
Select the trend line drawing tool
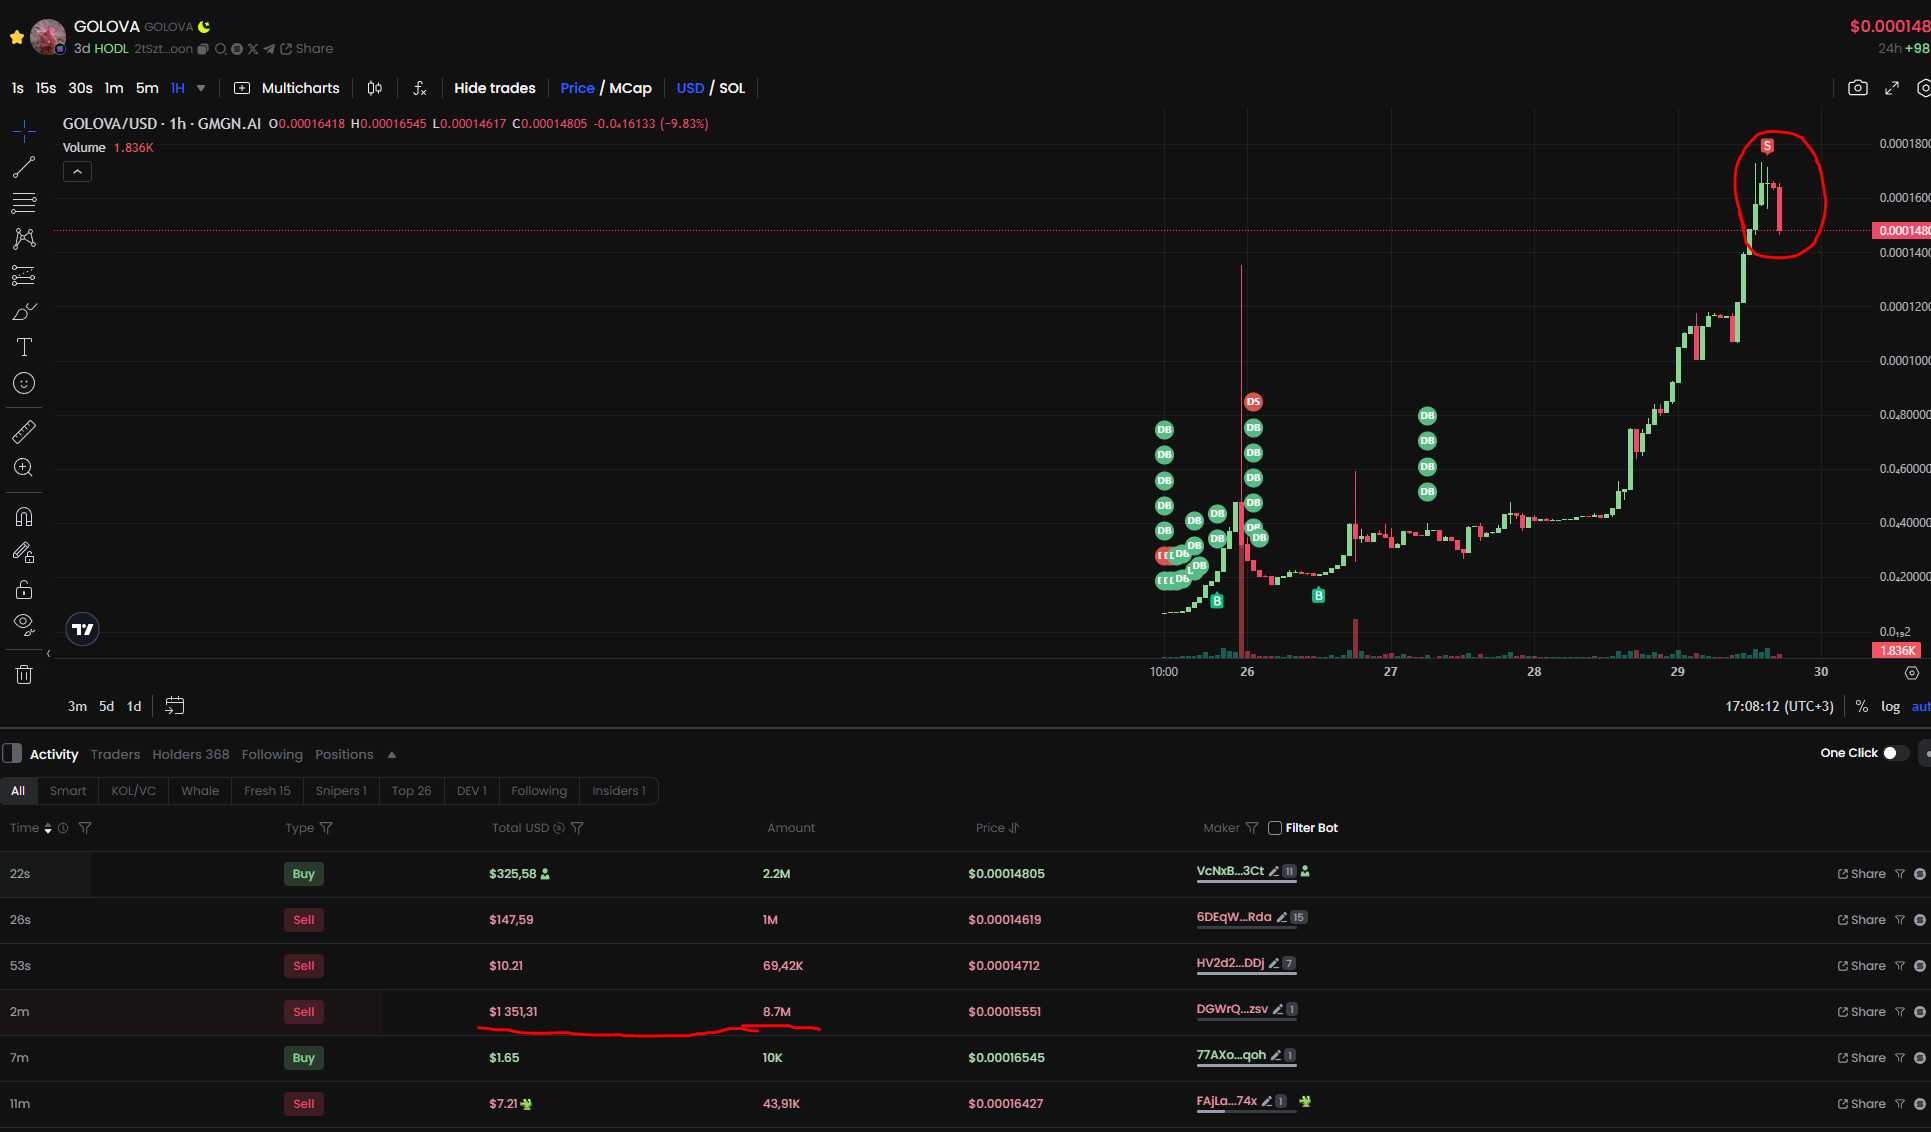click(24, 167)
